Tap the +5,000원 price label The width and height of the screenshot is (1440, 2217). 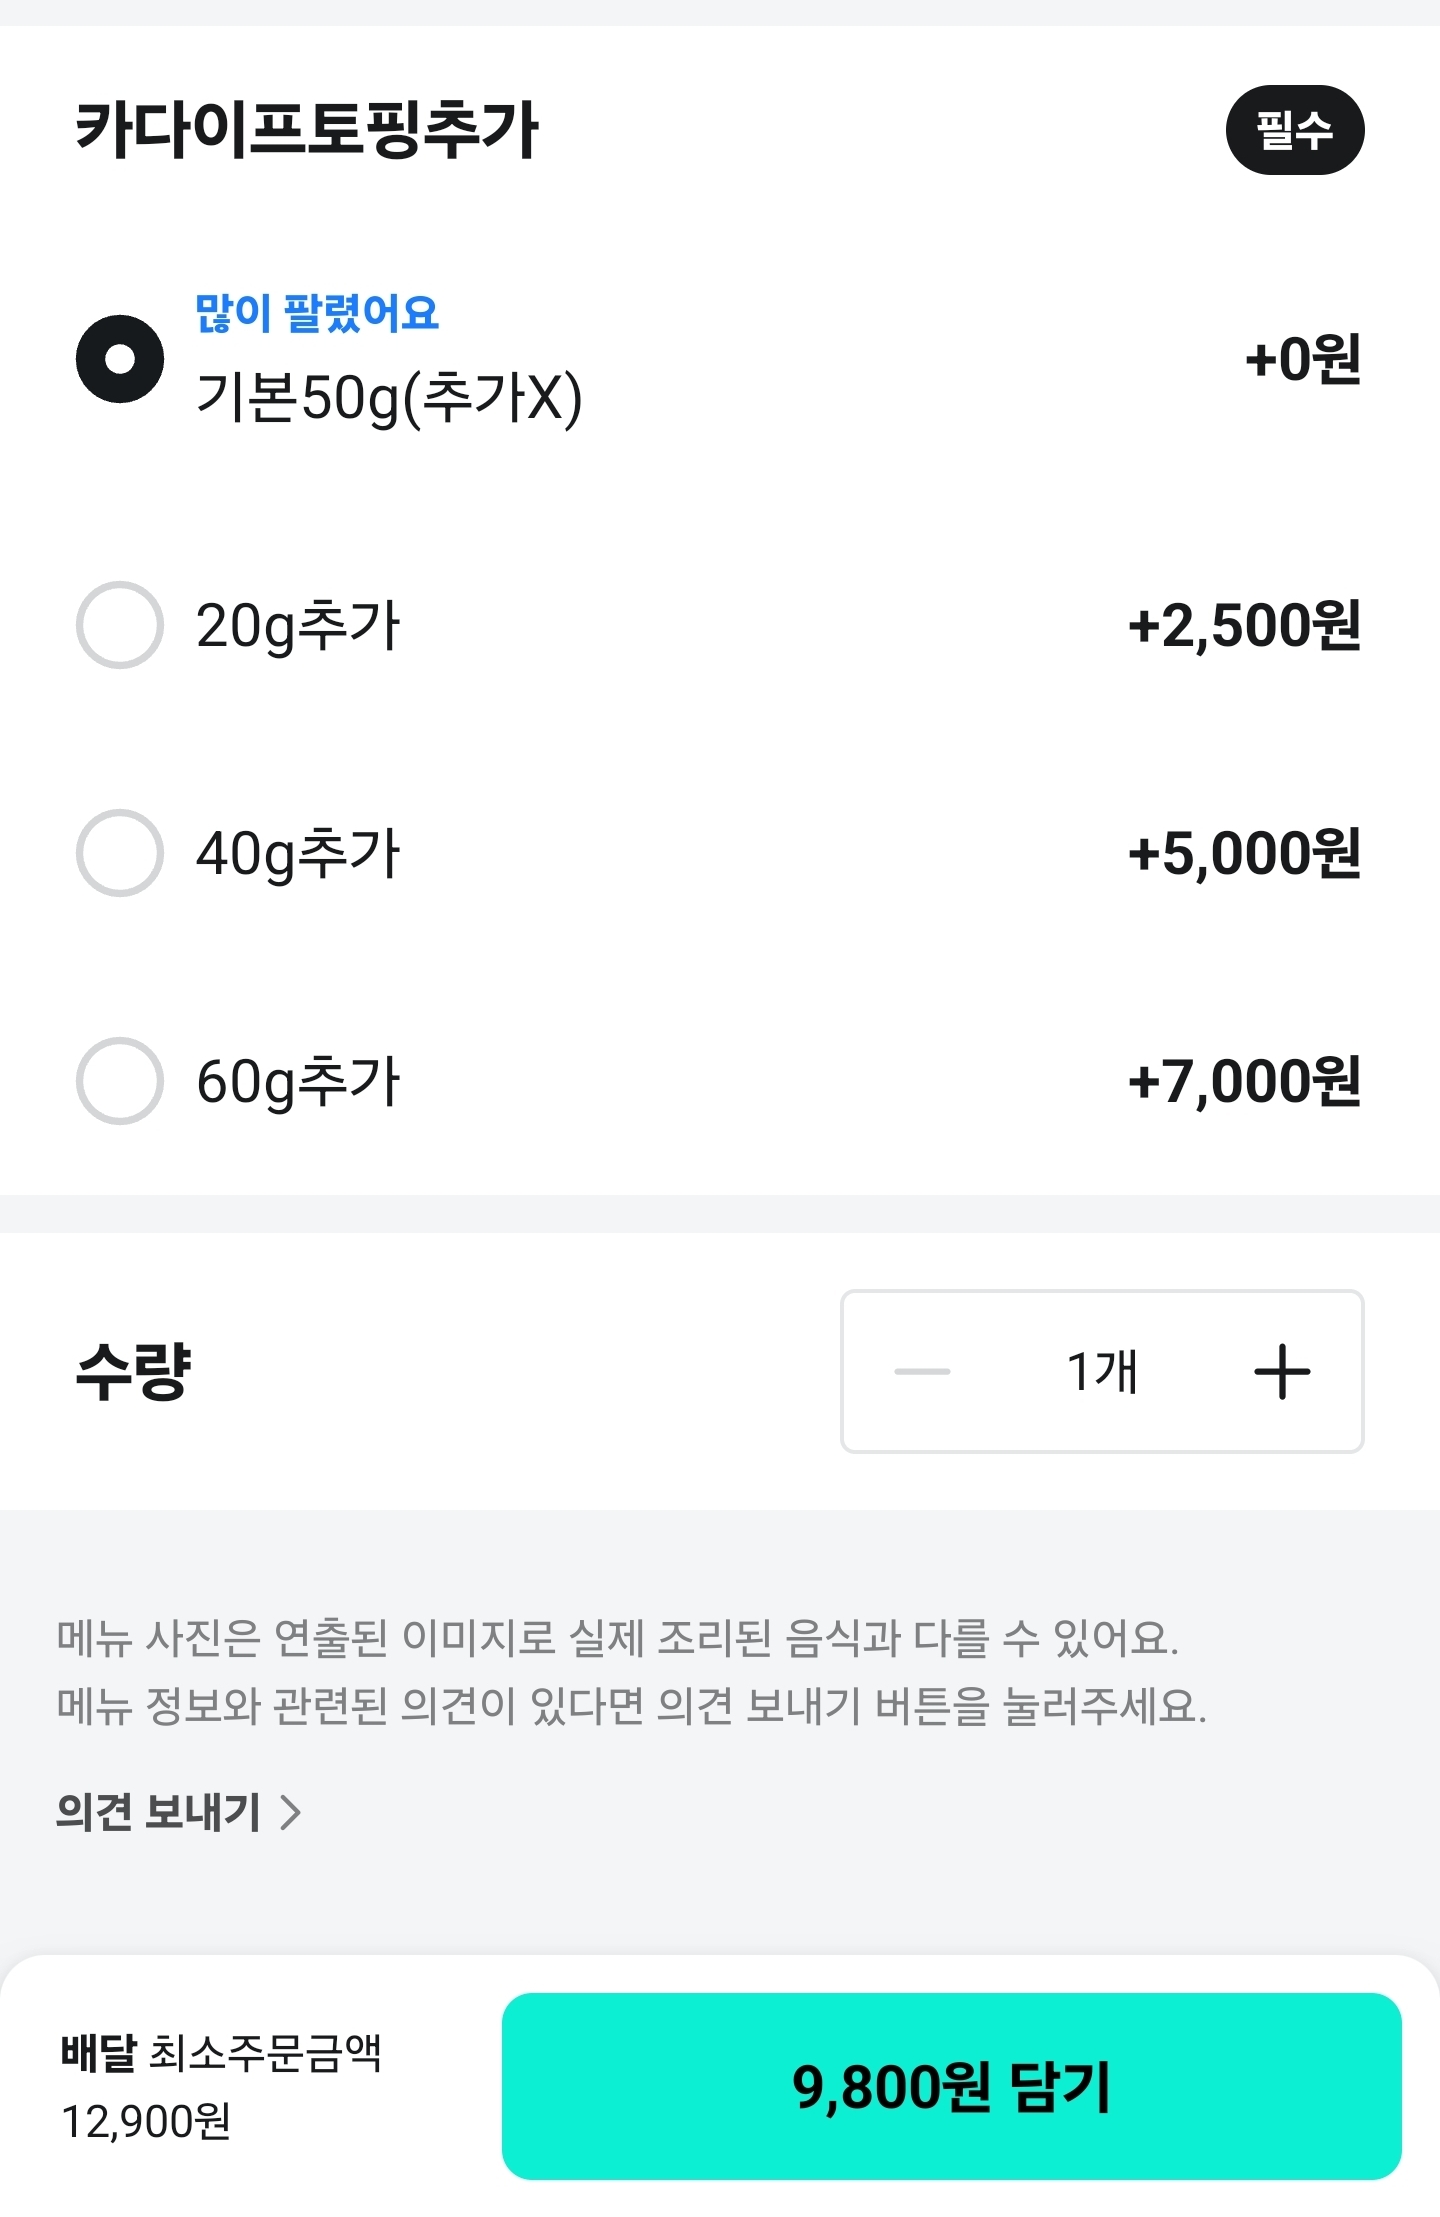click(1244, 854)
